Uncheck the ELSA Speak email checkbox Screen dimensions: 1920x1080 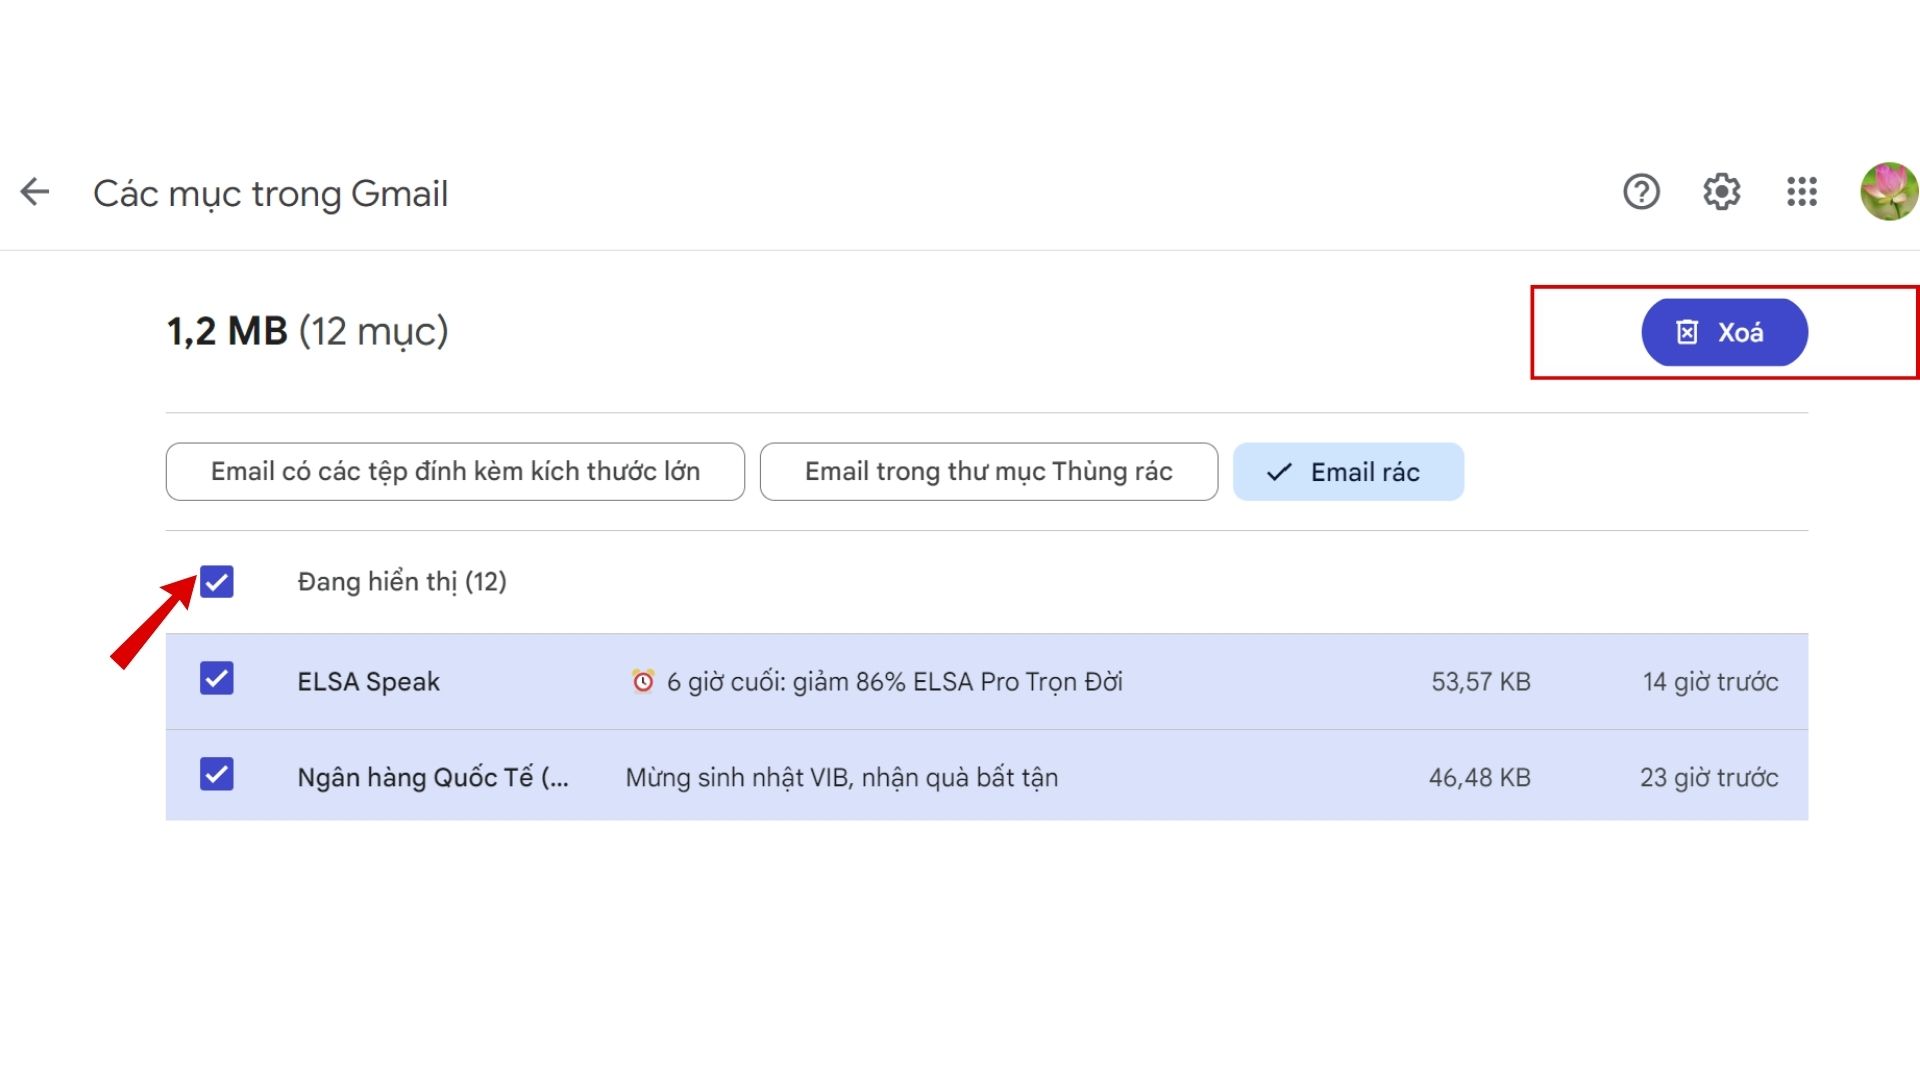tap(215, 679)
